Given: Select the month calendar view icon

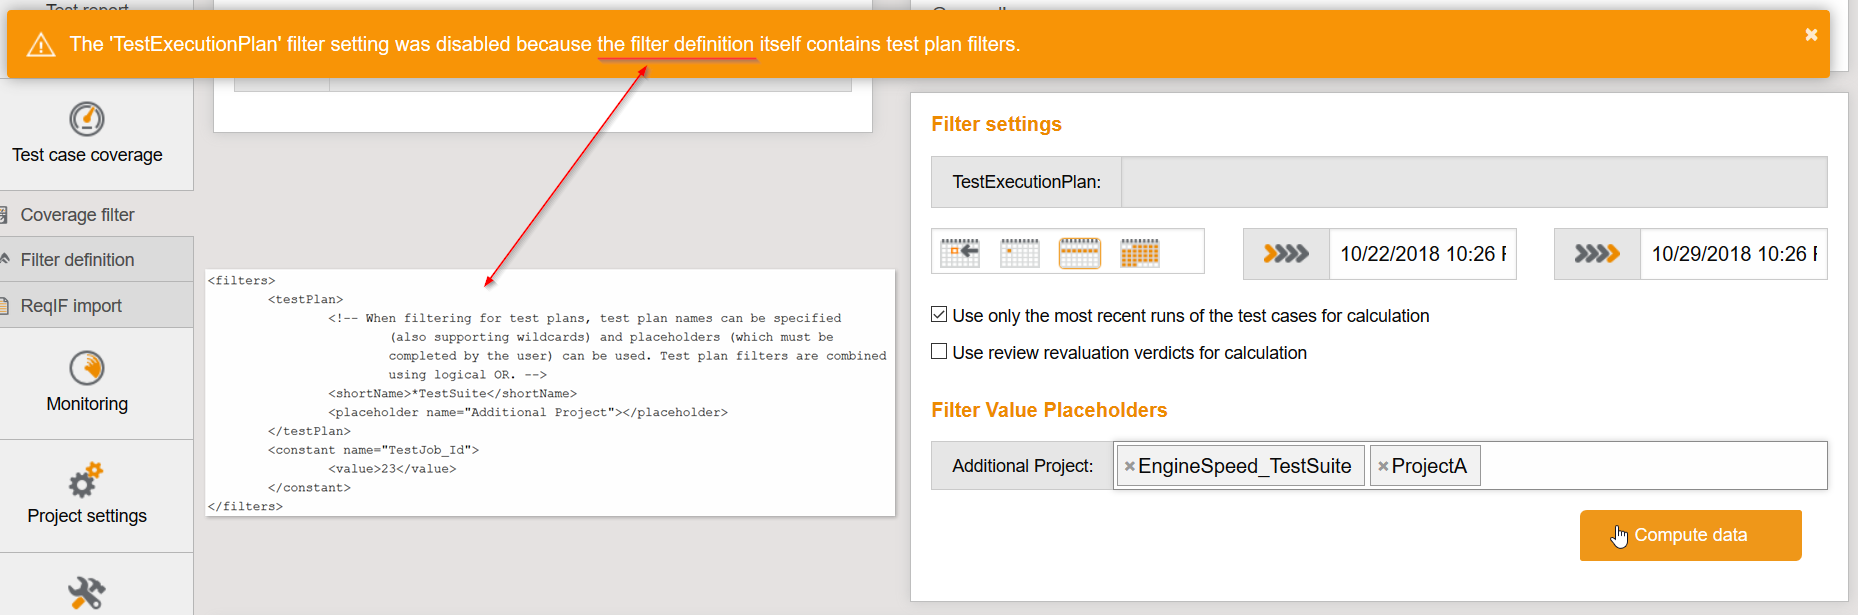Looking at the screenshot, I should (1140, 251).
